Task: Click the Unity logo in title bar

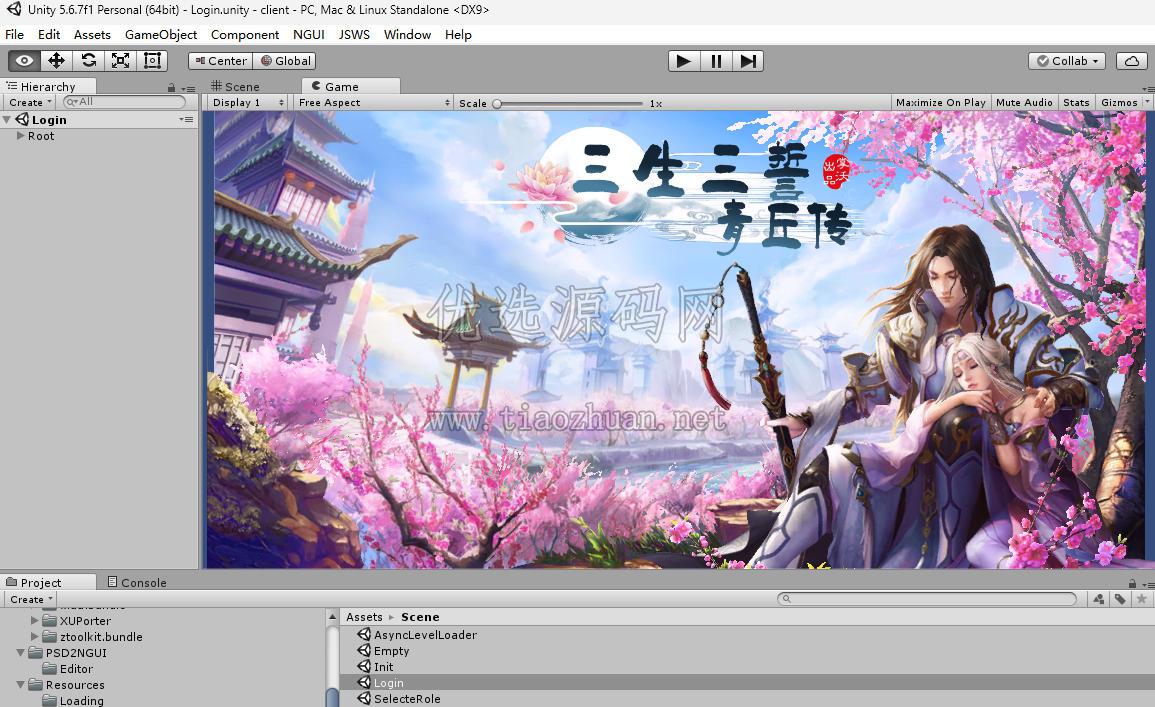Action: [x=14, y=9]
